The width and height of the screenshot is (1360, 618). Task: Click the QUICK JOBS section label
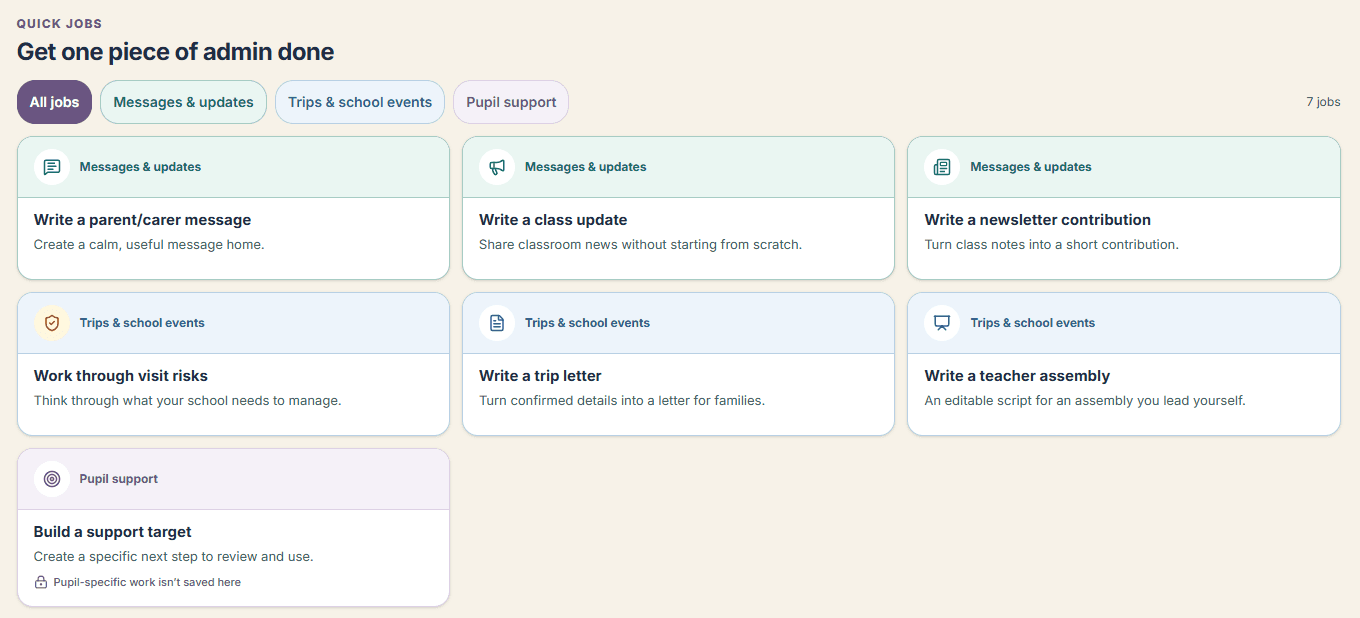59,23
